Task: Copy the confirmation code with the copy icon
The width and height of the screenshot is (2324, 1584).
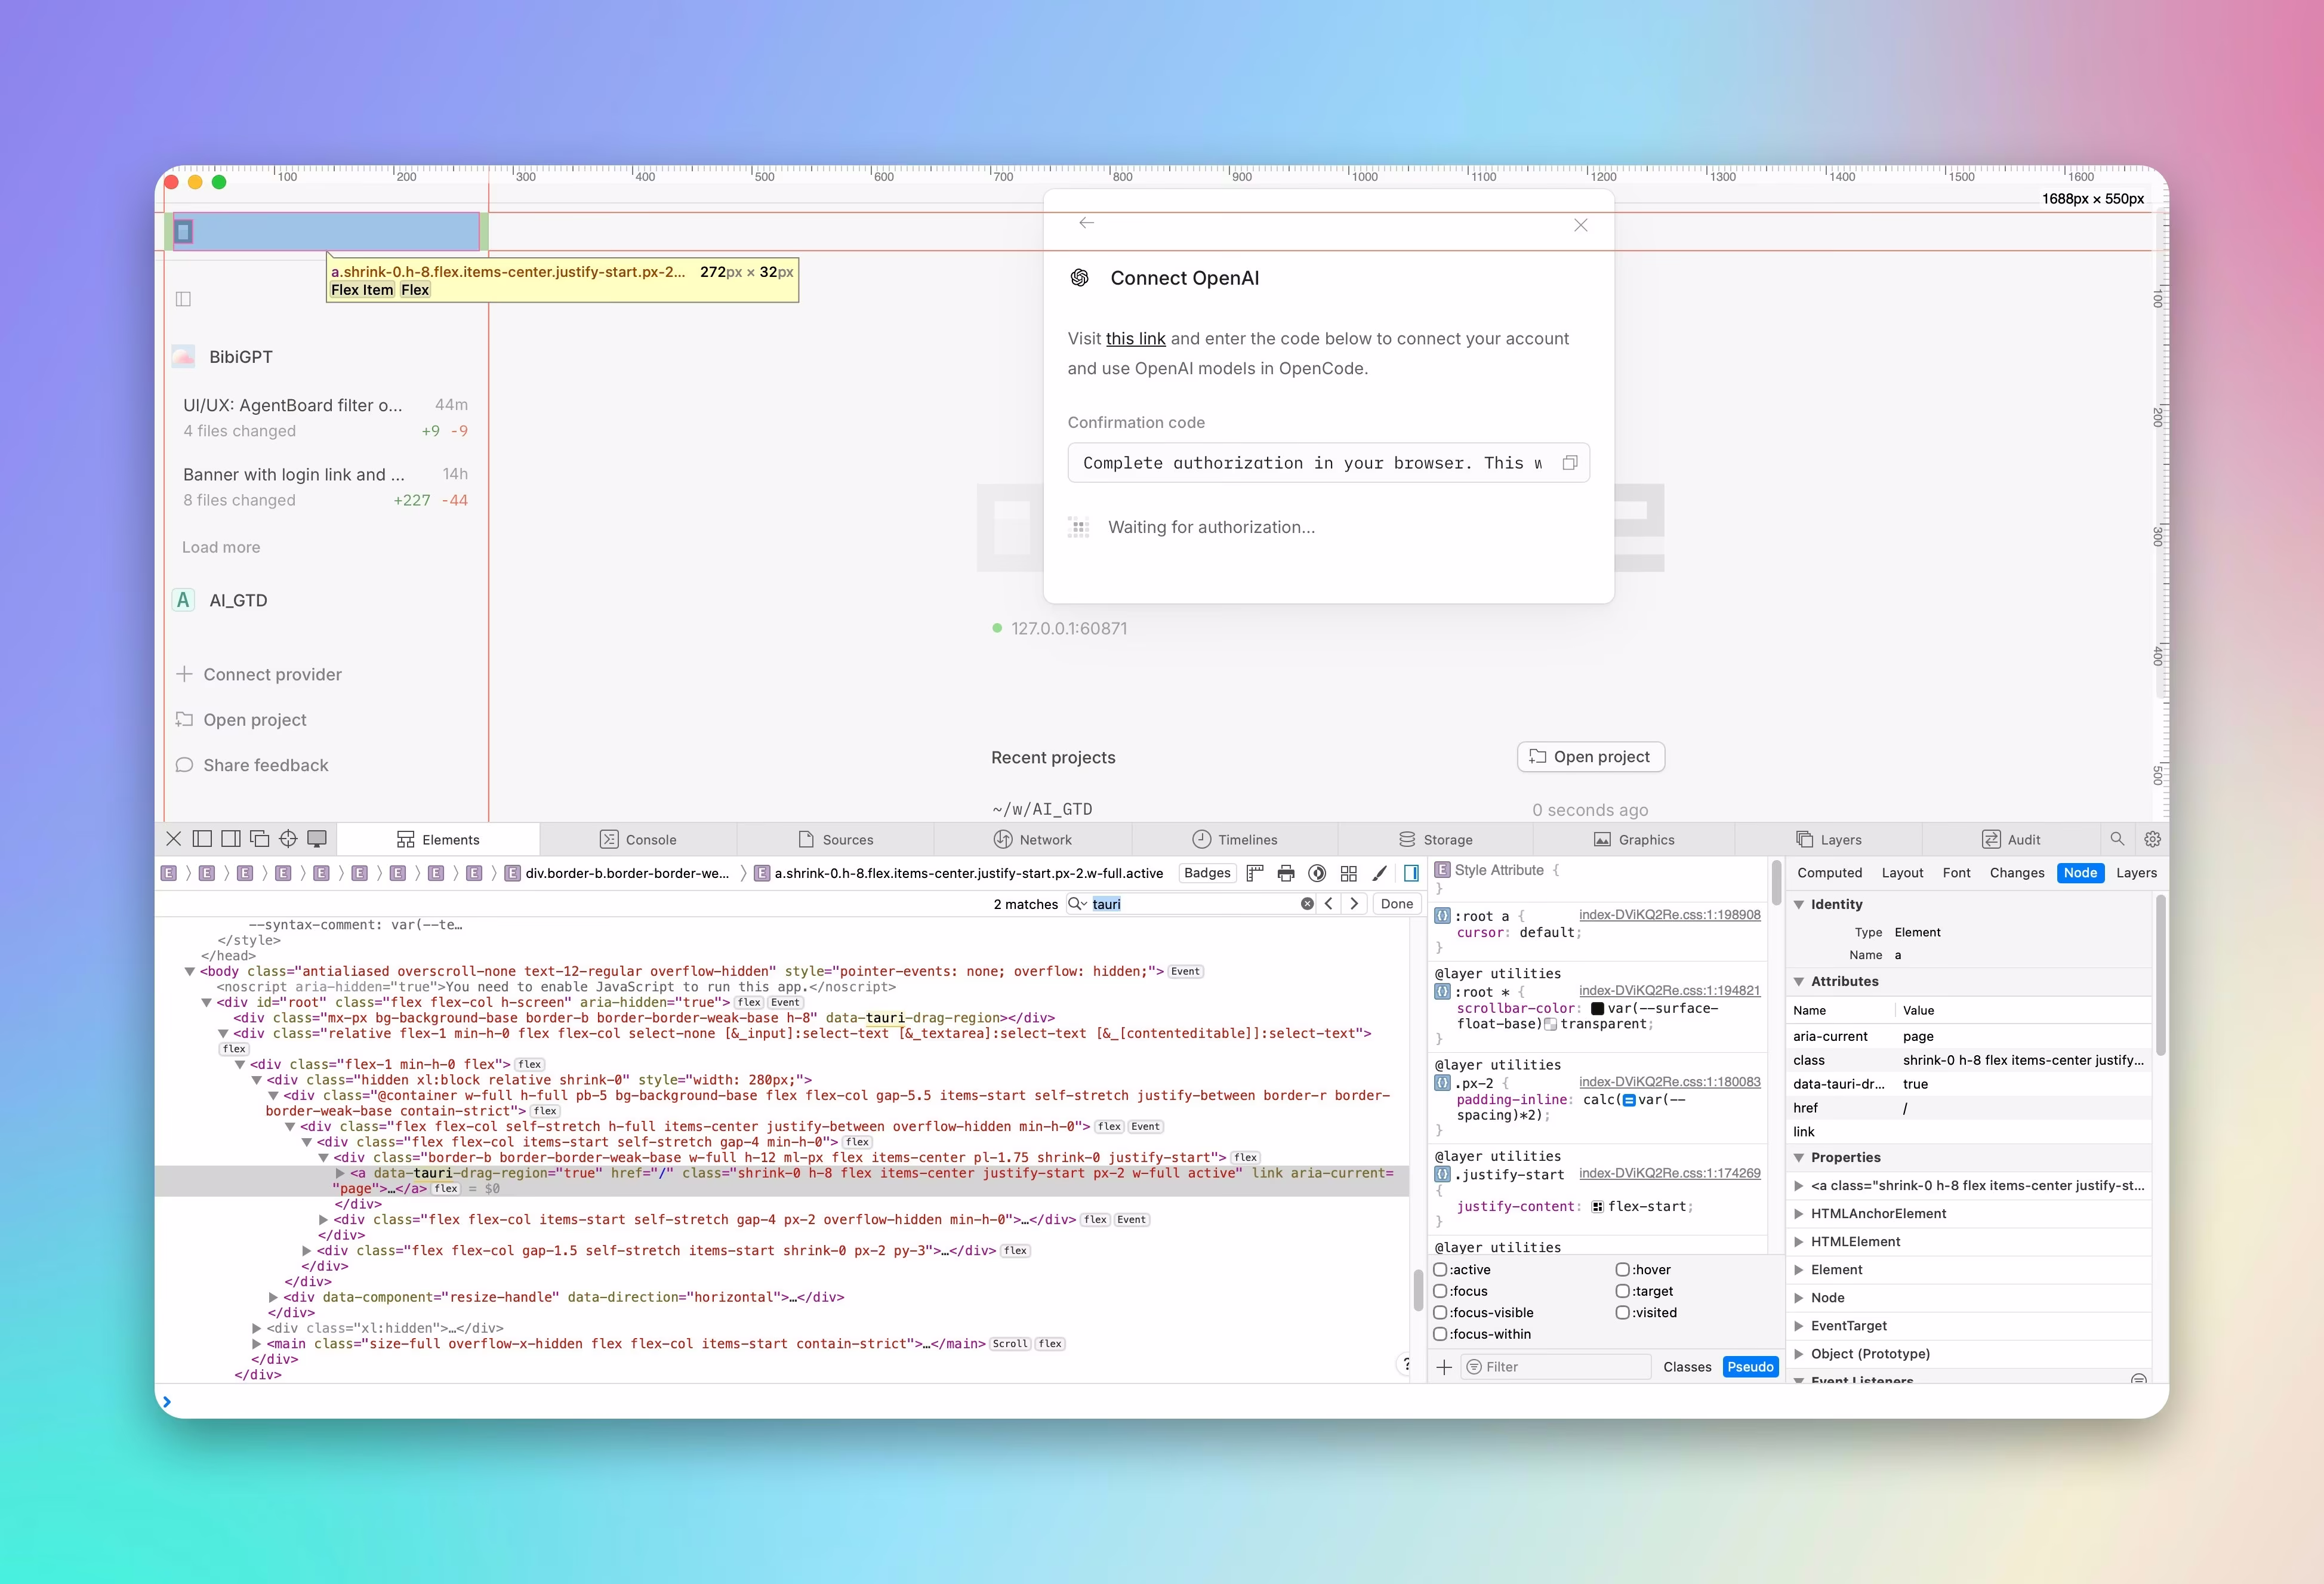Action: [1570, 463]
